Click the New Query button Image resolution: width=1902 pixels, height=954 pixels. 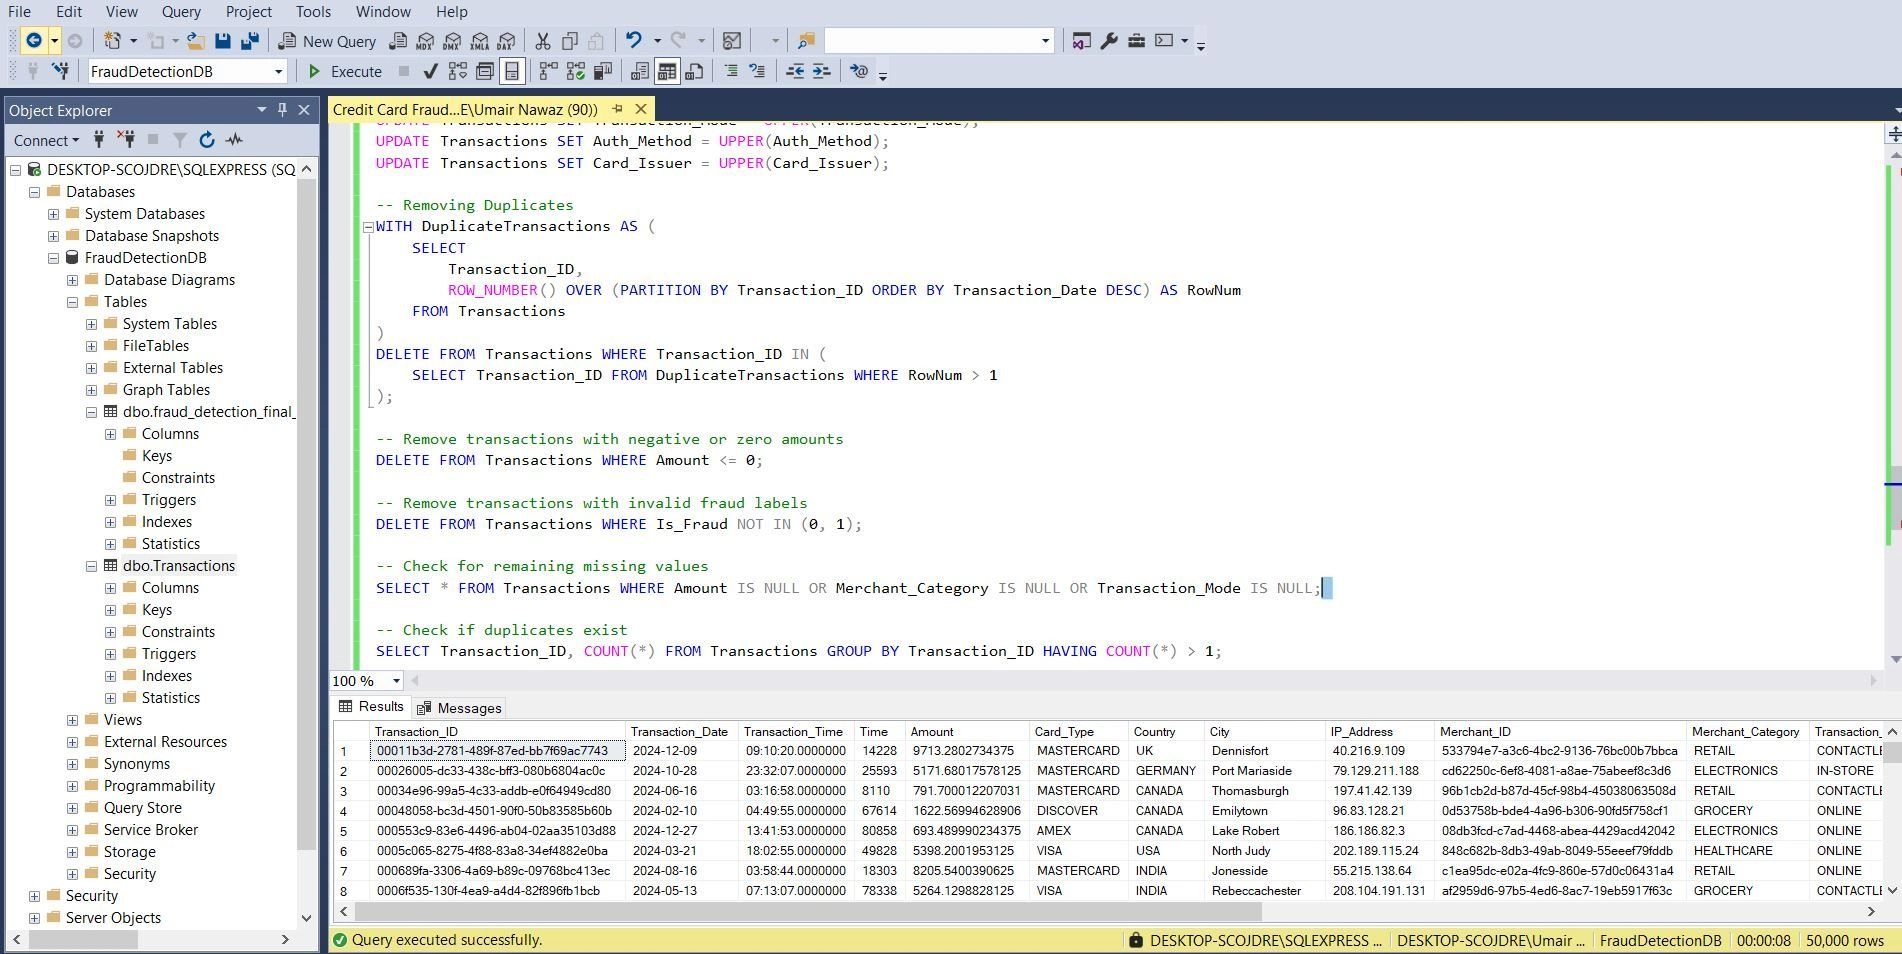coord(328,41)
